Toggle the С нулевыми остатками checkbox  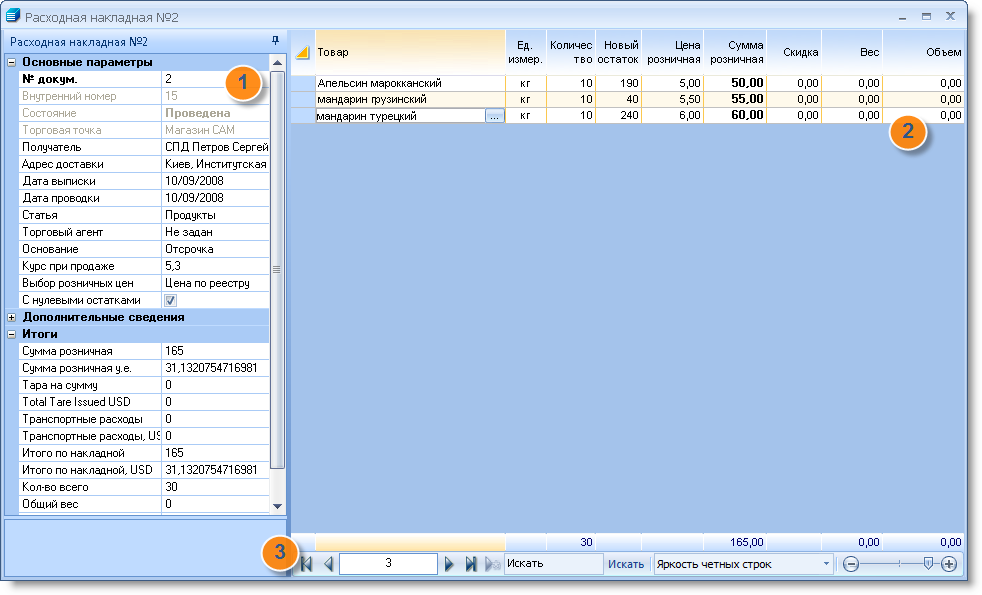click(x=170, y=300)
